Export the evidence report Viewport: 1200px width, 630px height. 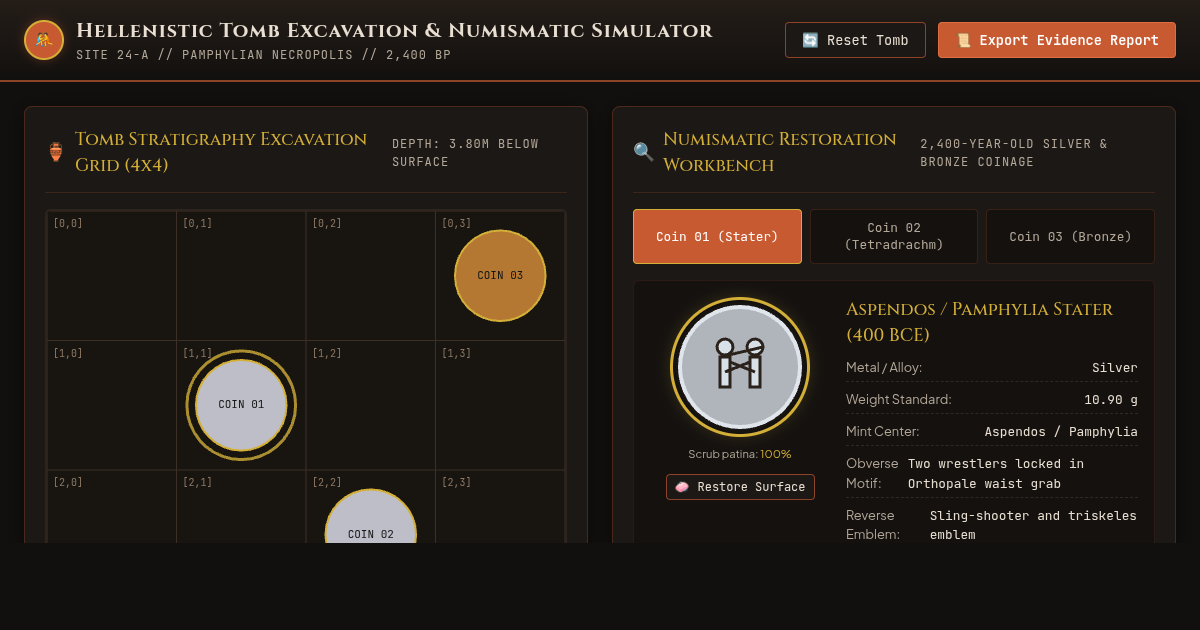(x=1057, y=40)
